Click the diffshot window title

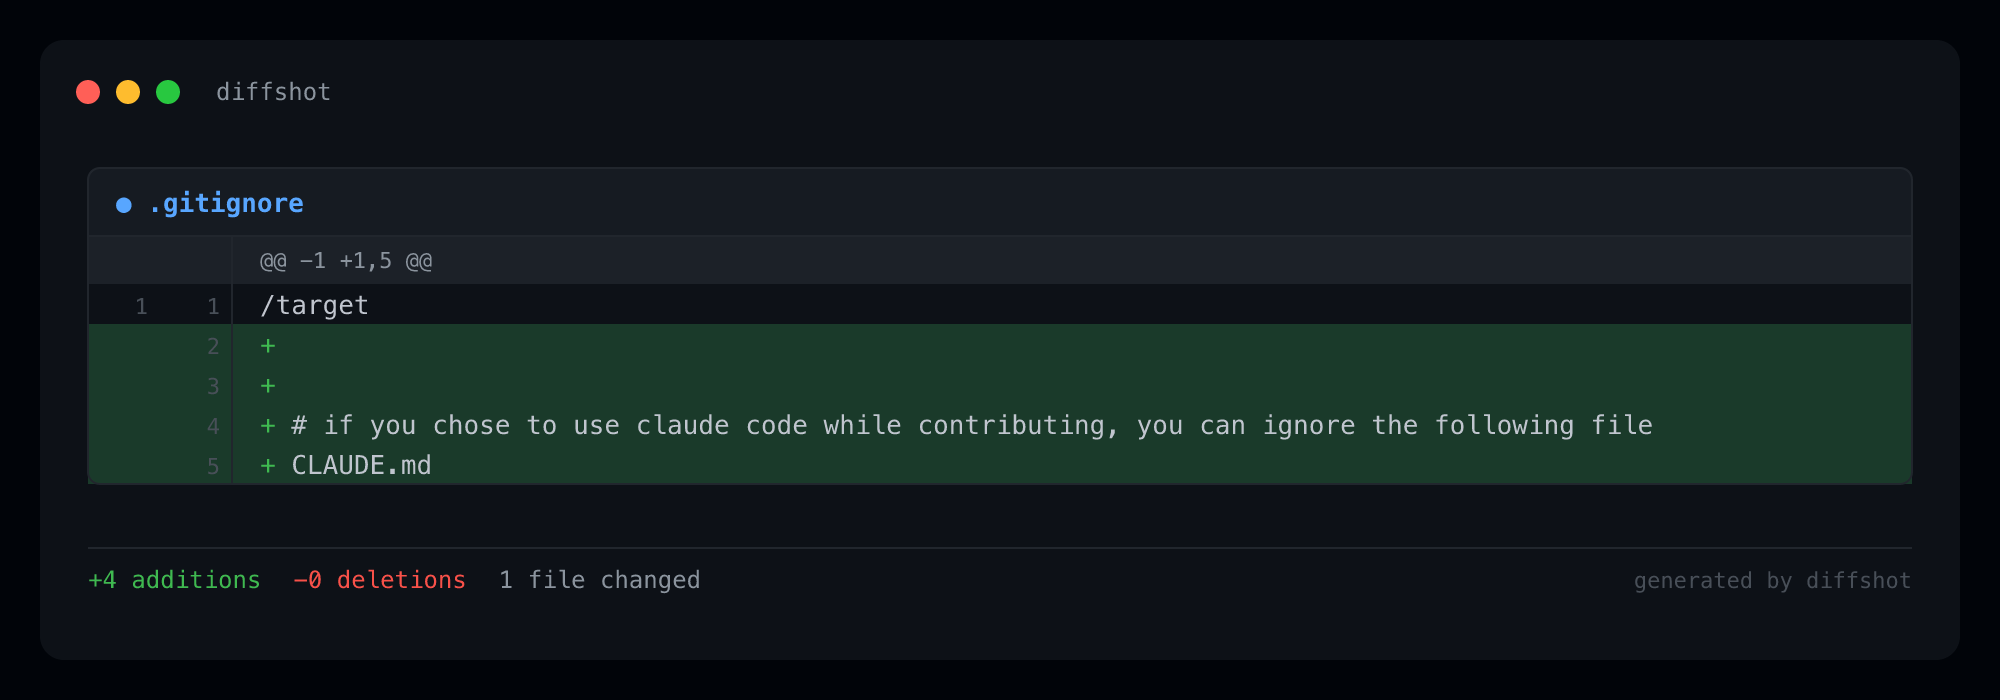(x=273, y=92)
